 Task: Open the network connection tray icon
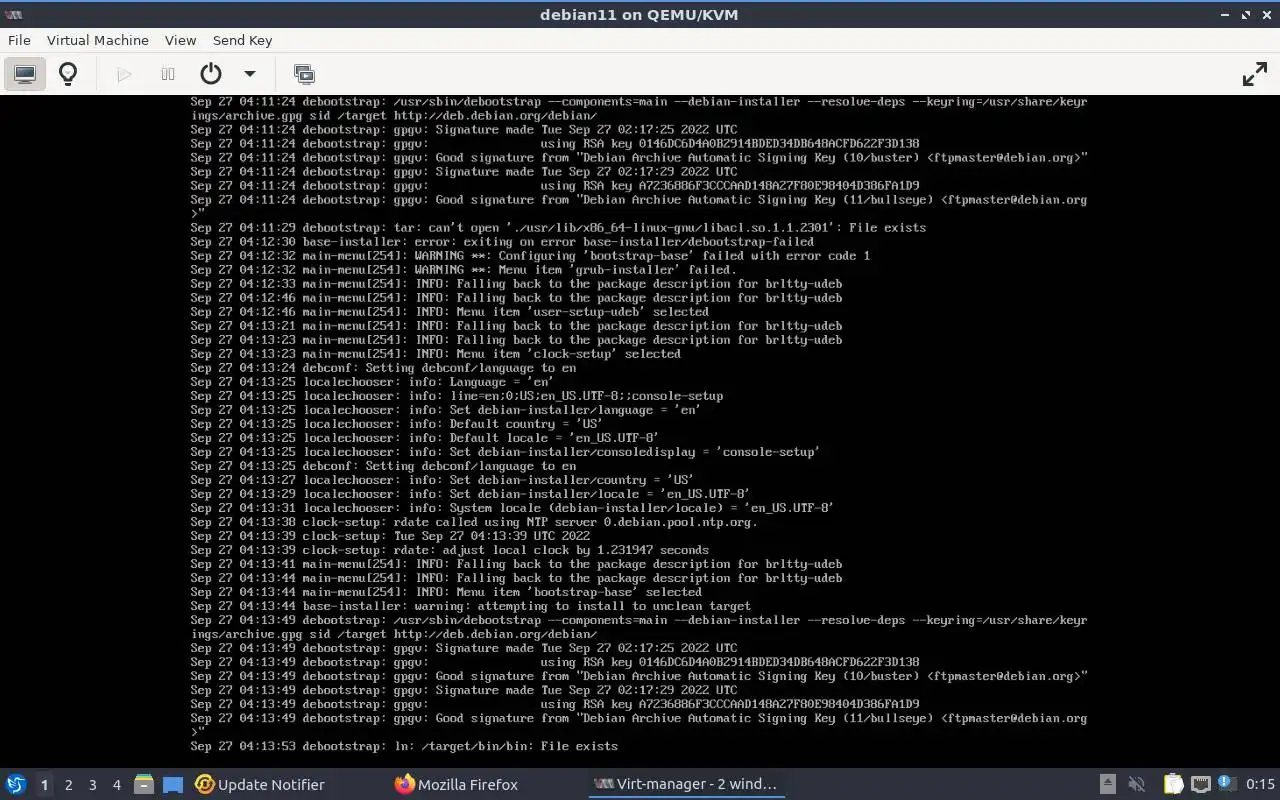tap(1201, 784)
